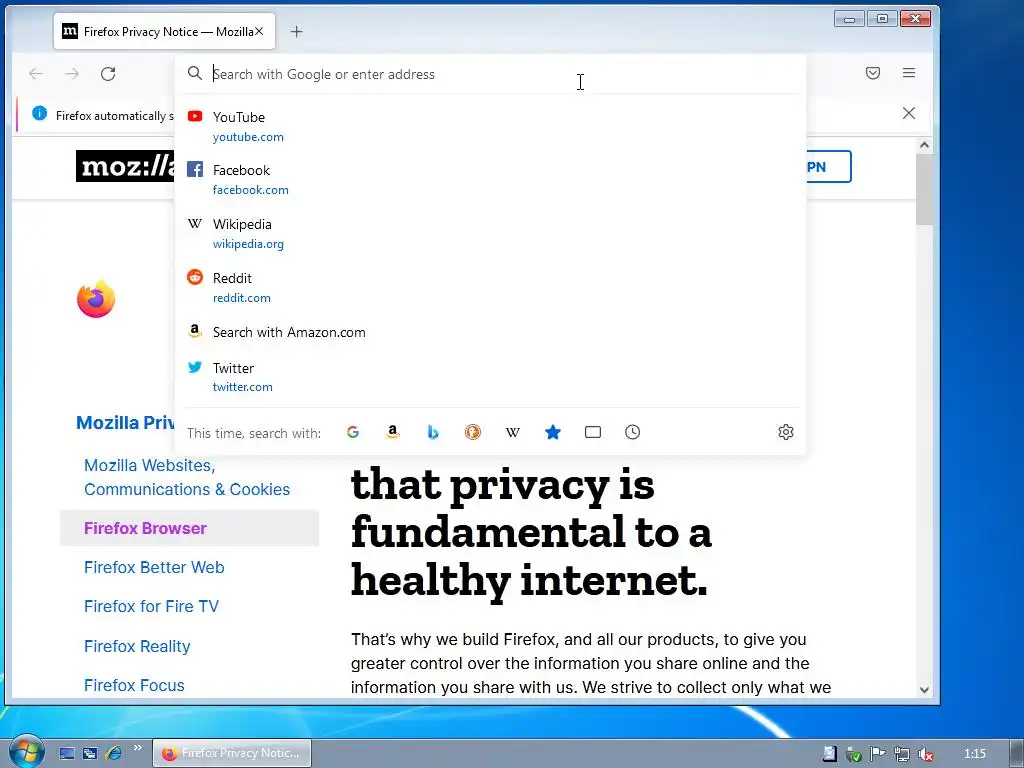
Task: Select the YouTube suggestion
Action: pyautogui.click(x=490, y=126)
